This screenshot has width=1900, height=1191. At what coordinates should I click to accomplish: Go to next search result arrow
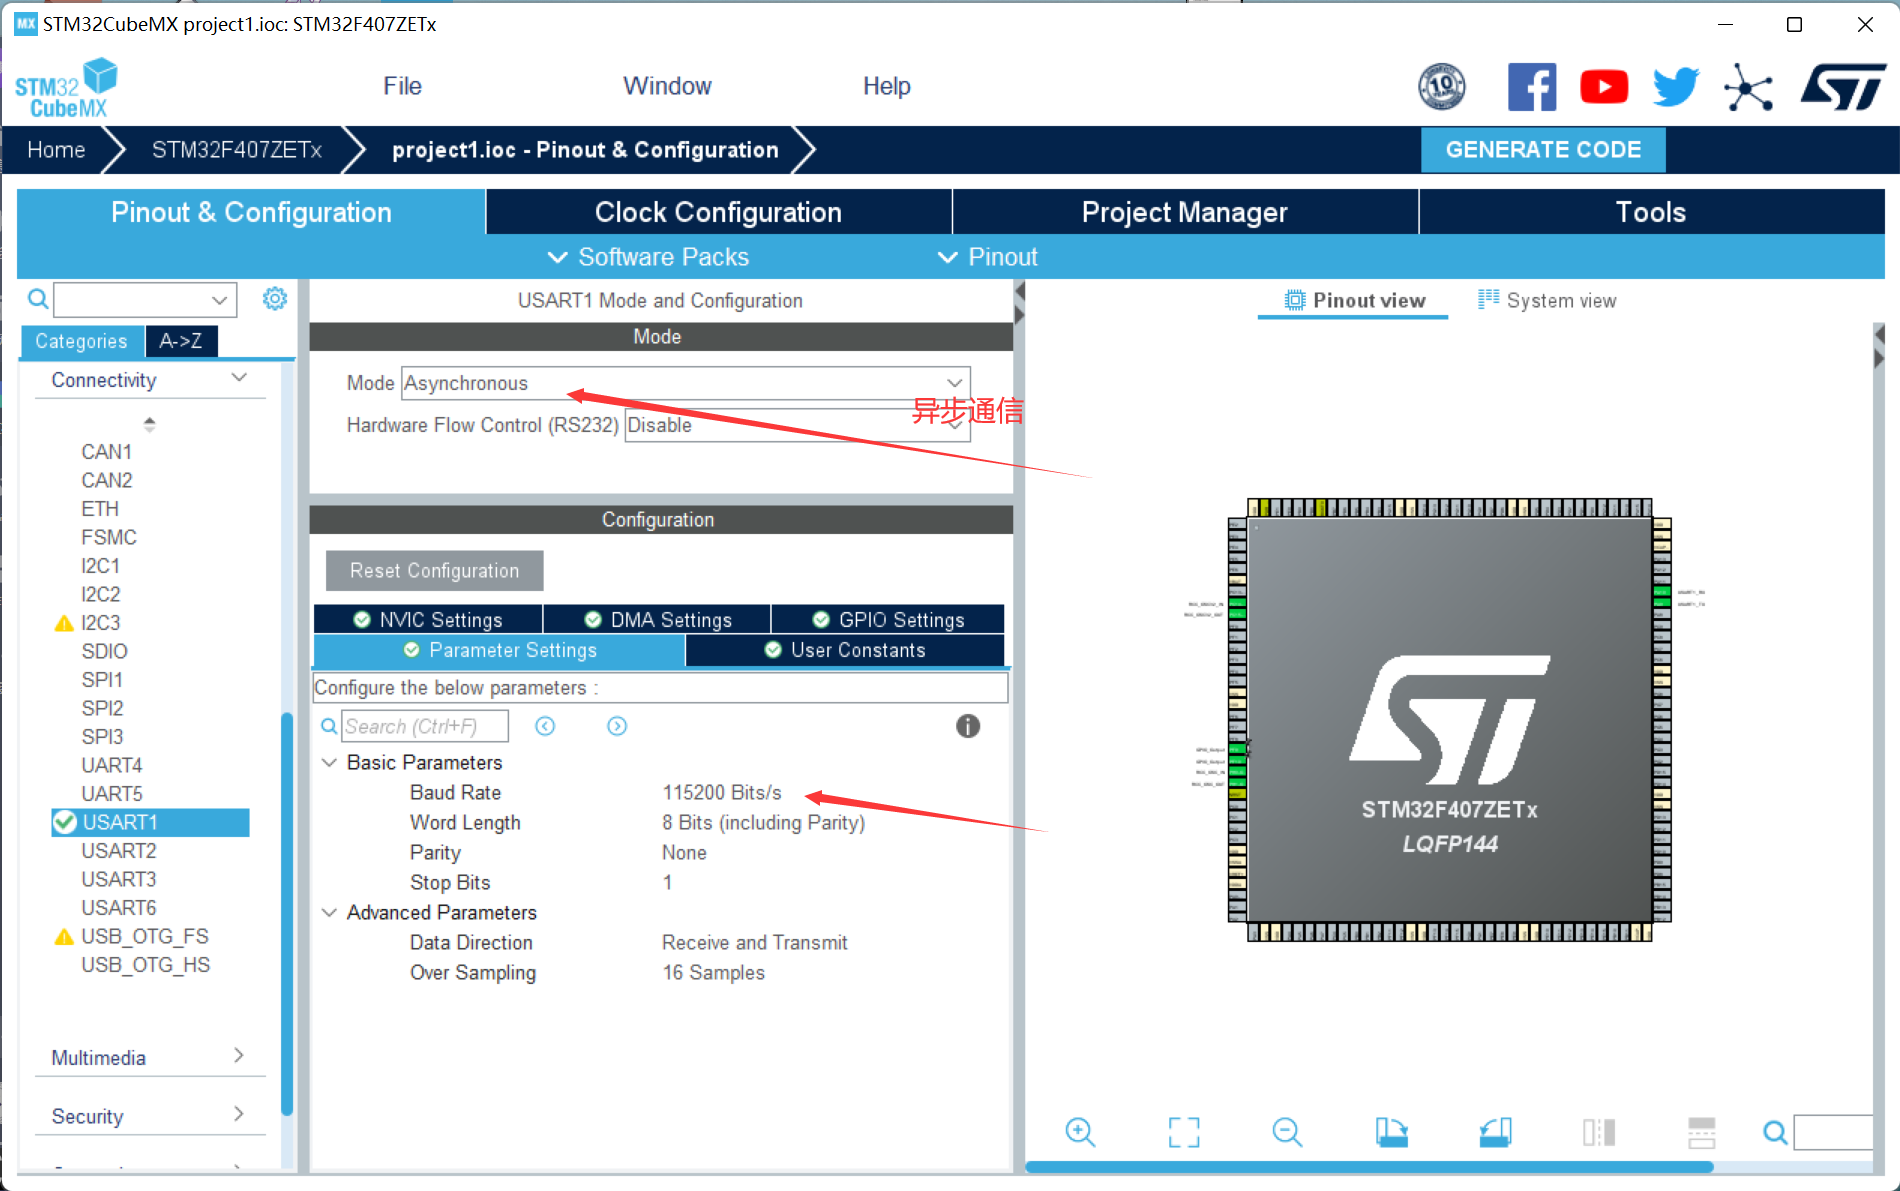click(x=617, y=726)
